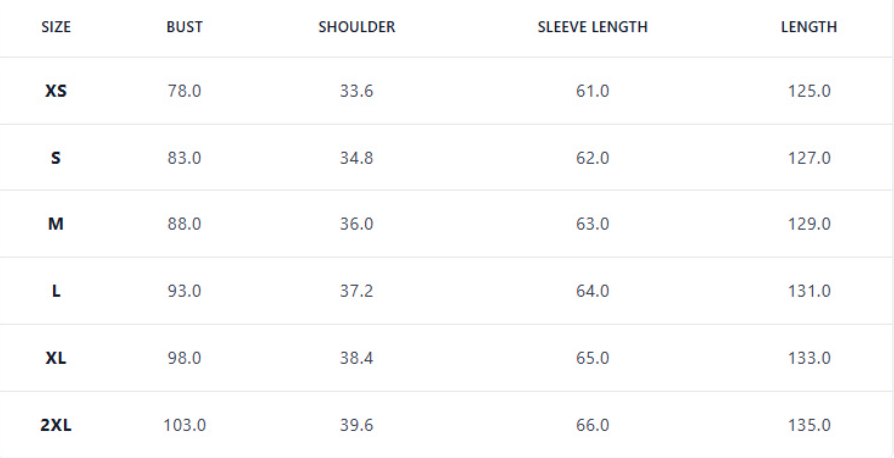Select the M size row label
894x458 pixels.
click(56, 224)
